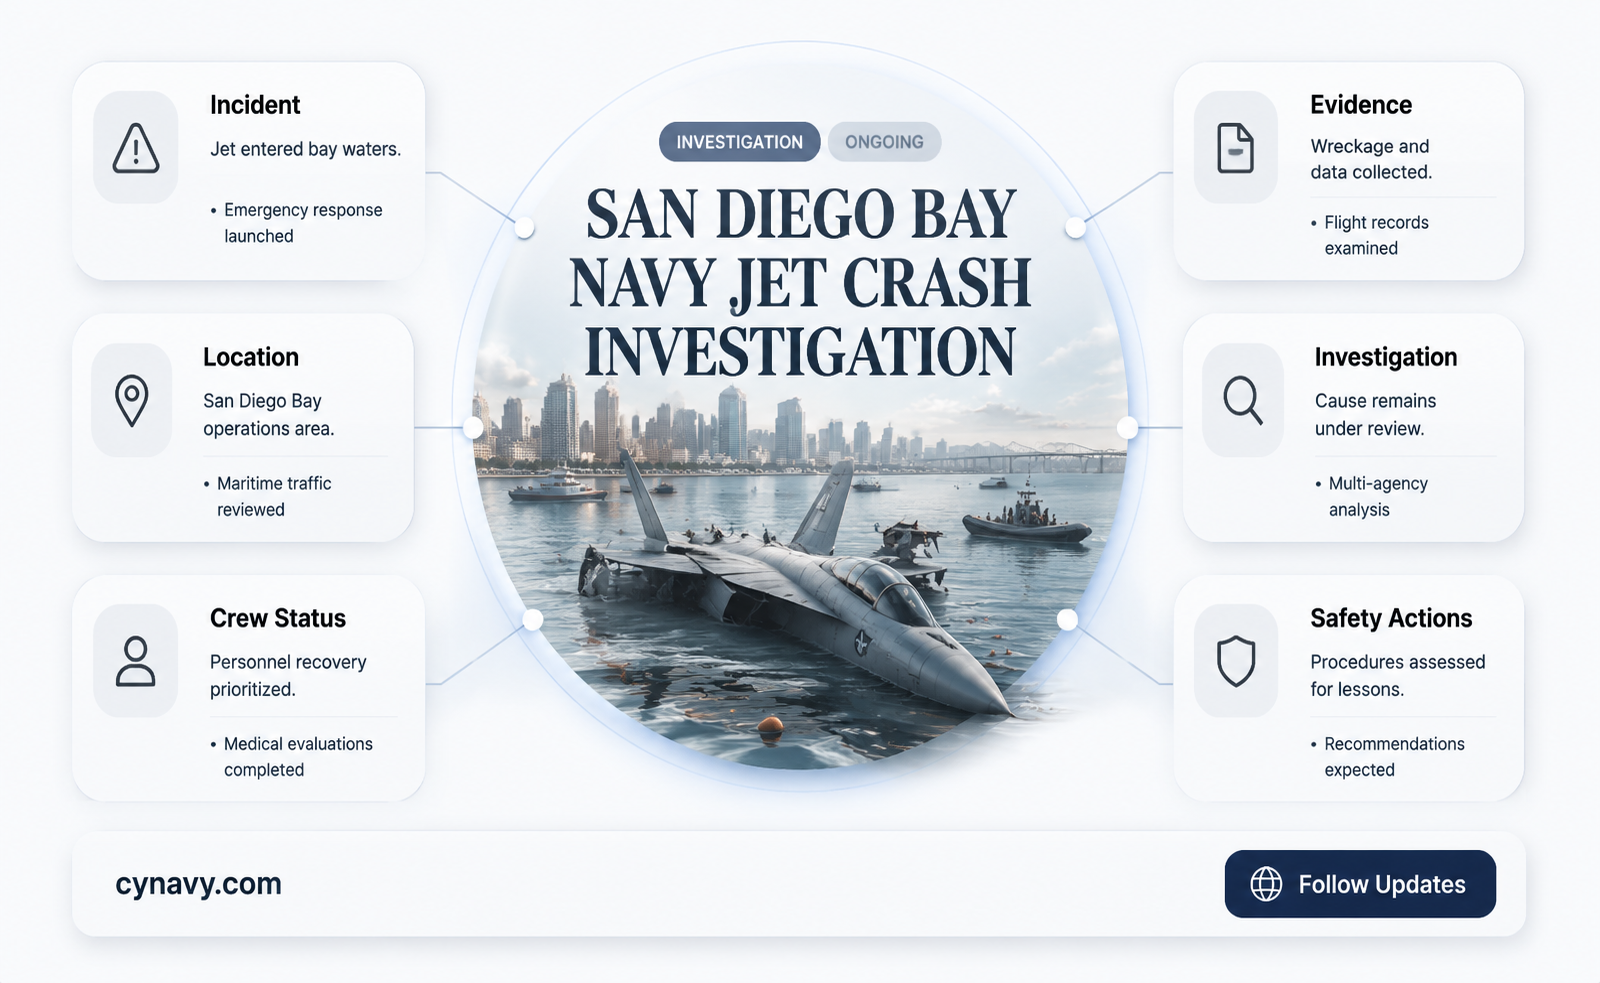The width and height of the screenshot is (1600, 983).
Task: Click 'Flight records examined' bullet
Action: (x=1370, y=235)
